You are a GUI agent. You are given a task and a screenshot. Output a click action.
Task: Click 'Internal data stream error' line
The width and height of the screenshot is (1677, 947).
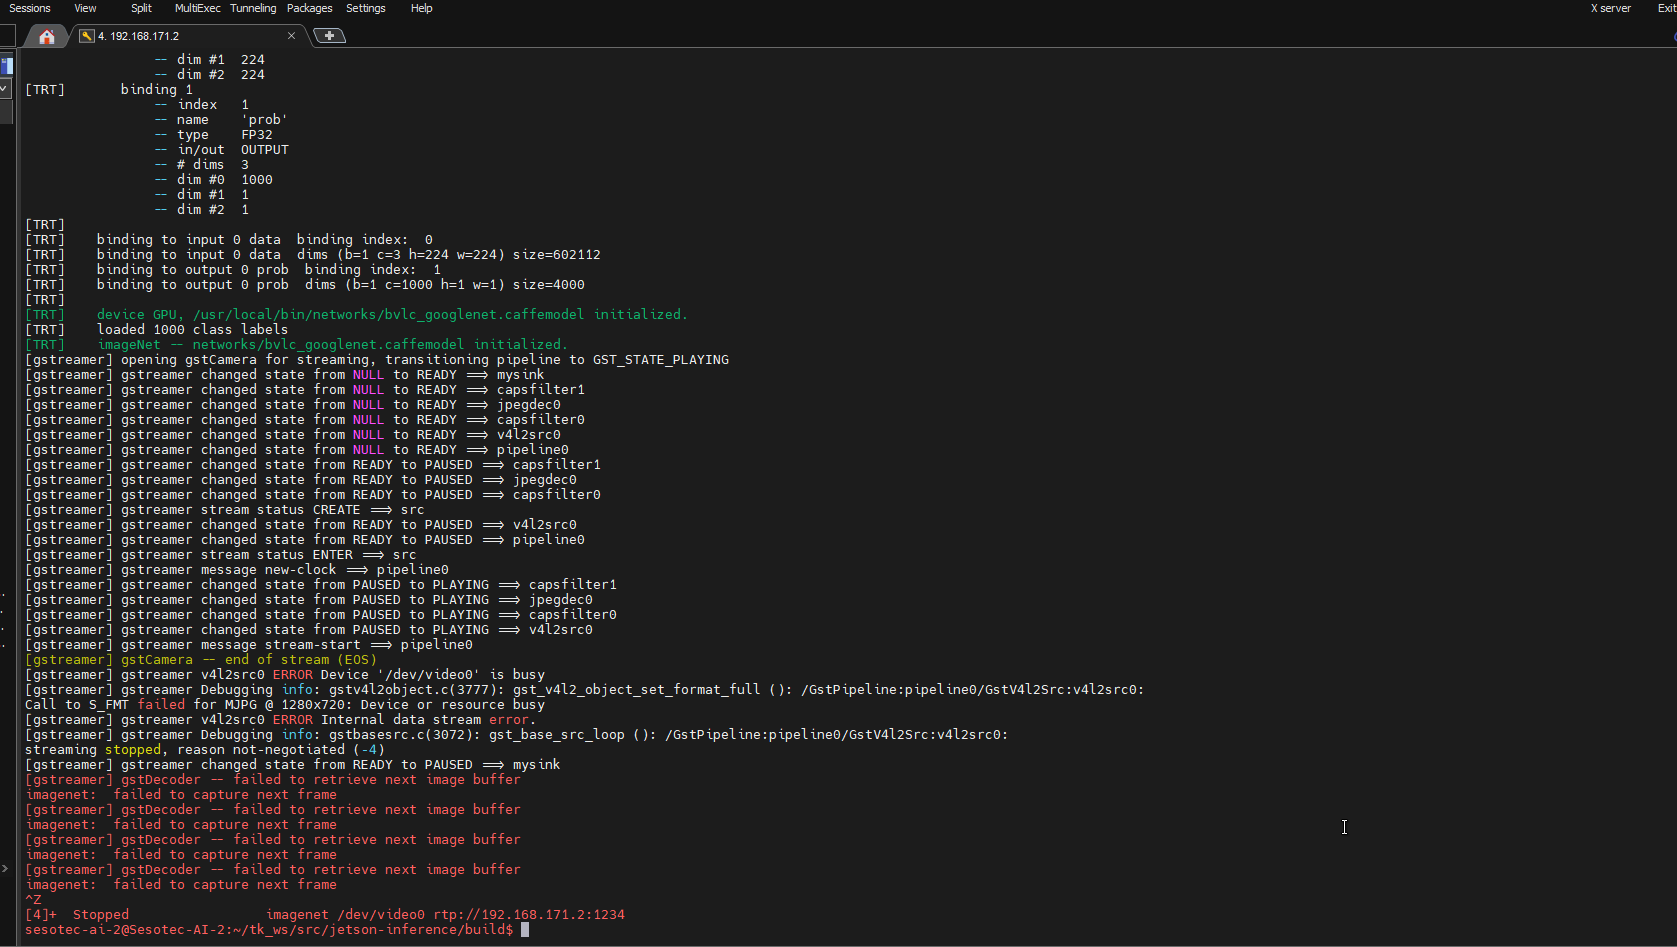[x=281, y=720]
